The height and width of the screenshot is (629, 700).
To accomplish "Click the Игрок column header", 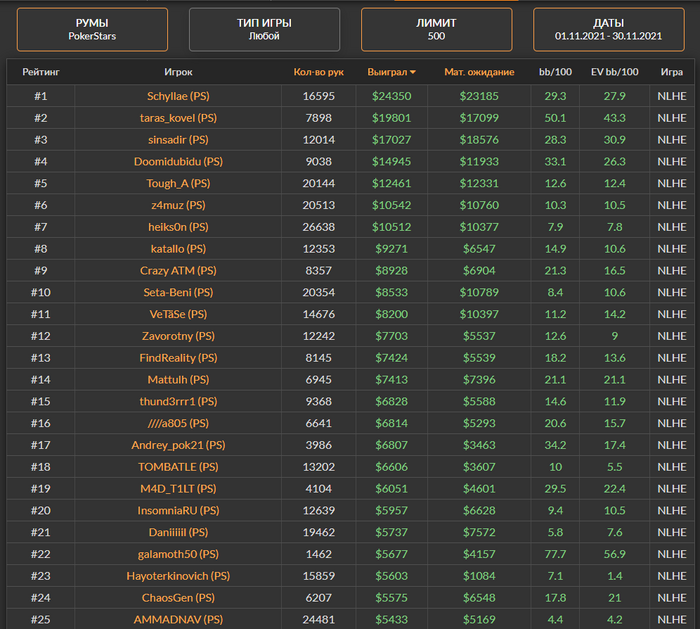I will [178, 73].
